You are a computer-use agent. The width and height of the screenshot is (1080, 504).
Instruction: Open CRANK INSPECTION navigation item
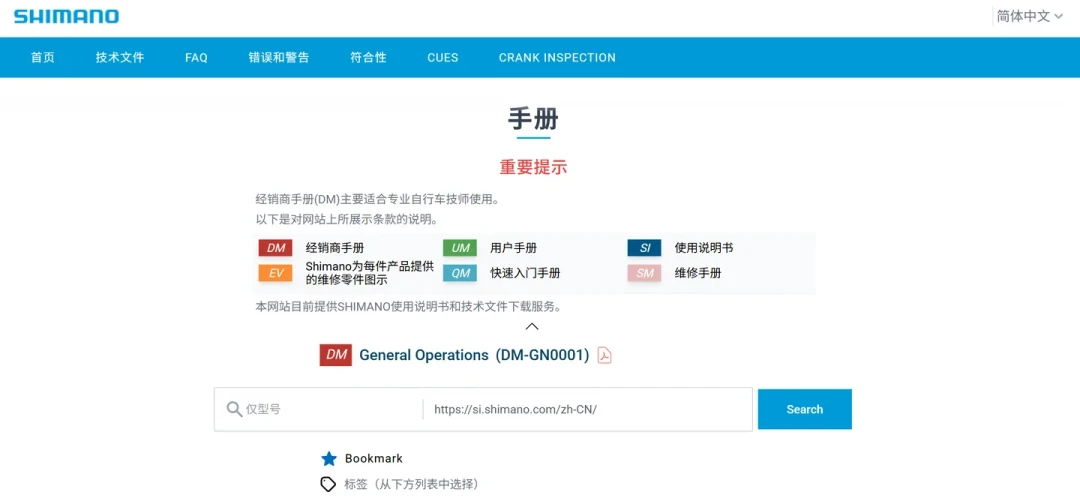point(557,58)
